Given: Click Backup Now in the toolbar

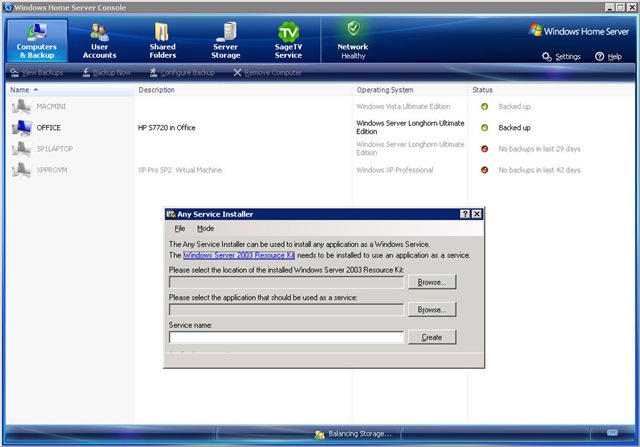Looking at the screenshot, I should pyautogui.click(x=107, y=73).
